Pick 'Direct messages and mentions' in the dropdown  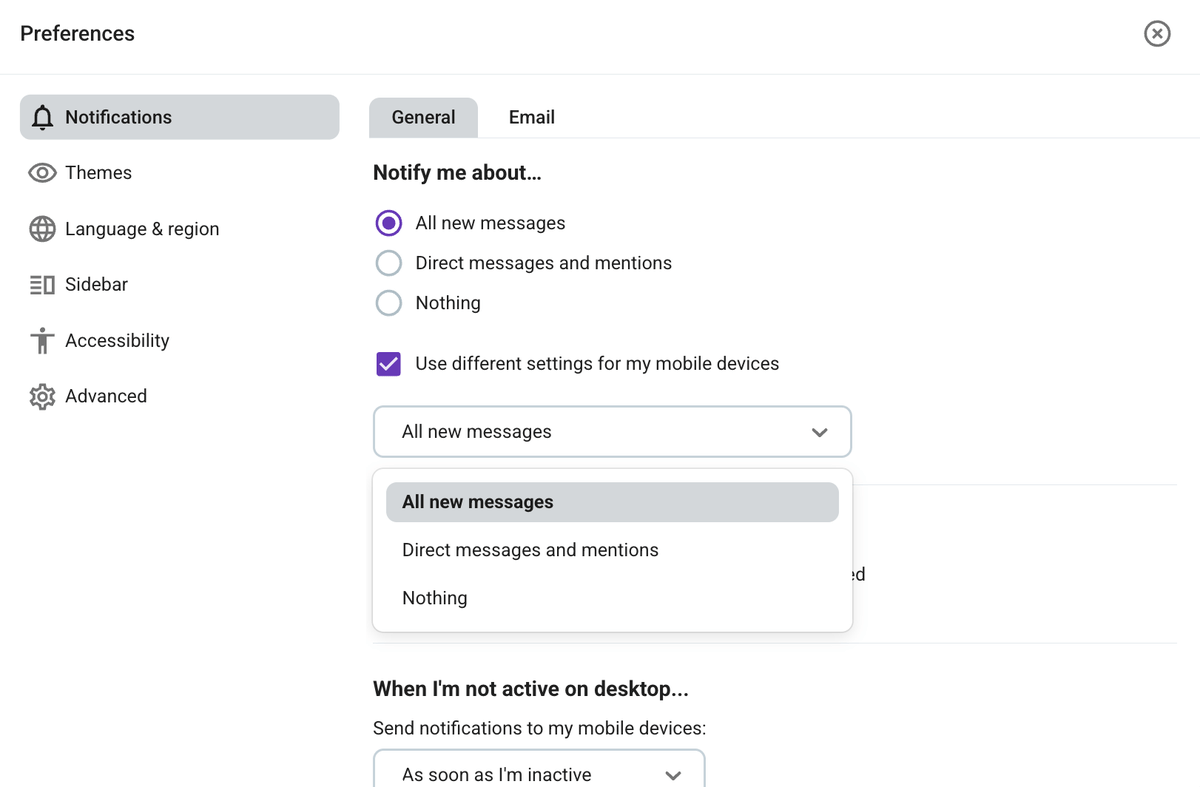530,549
